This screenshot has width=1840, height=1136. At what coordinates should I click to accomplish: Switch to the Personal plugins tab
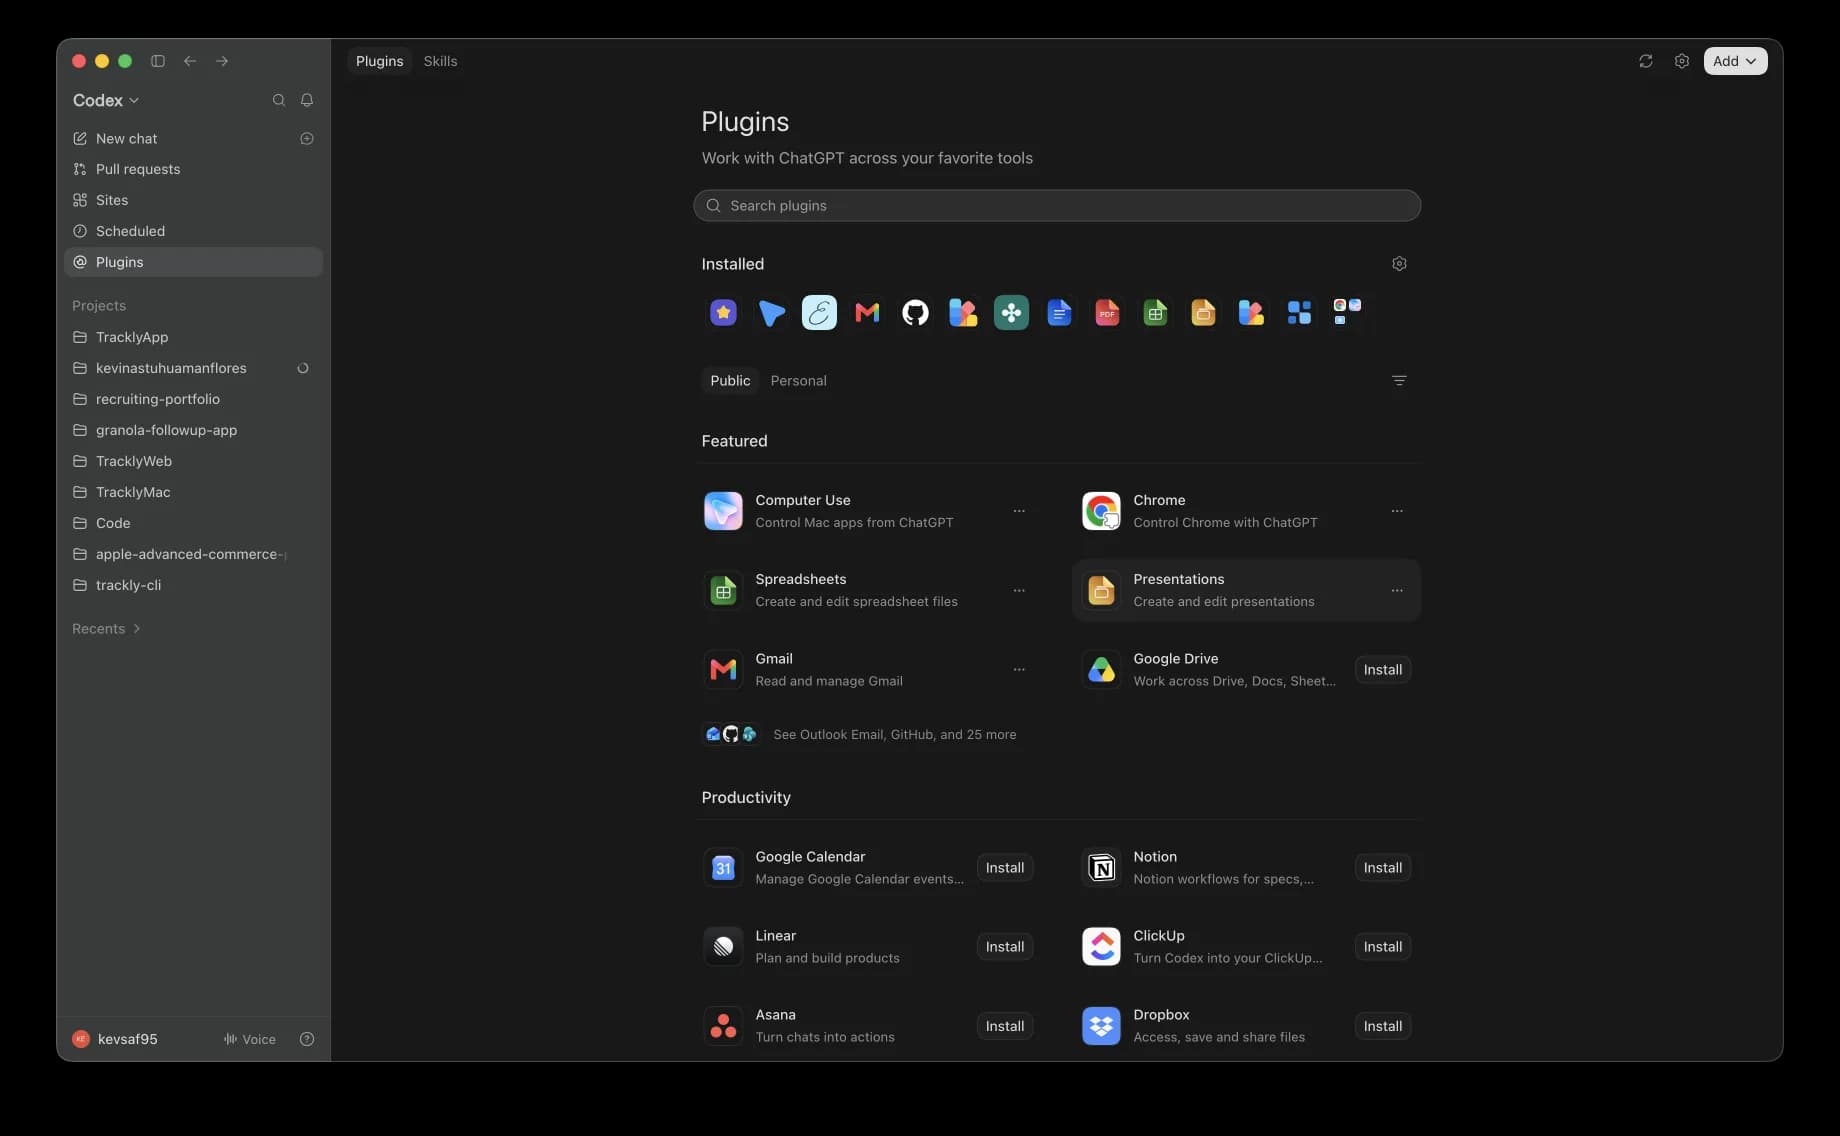[x=798, y=381]
